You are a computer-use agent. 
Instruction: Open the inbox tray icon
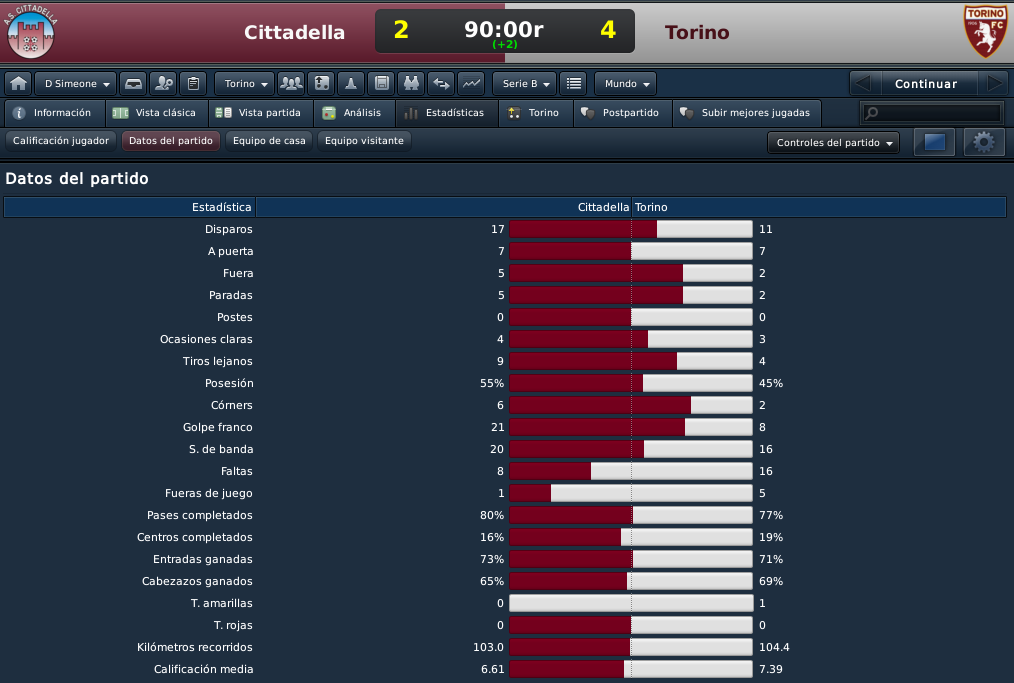[x=133, y=83]
